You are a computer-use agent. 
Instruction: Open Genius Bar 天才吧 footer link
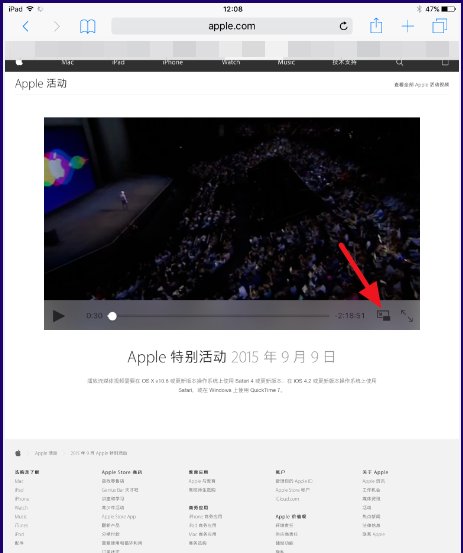coord(120,490)
